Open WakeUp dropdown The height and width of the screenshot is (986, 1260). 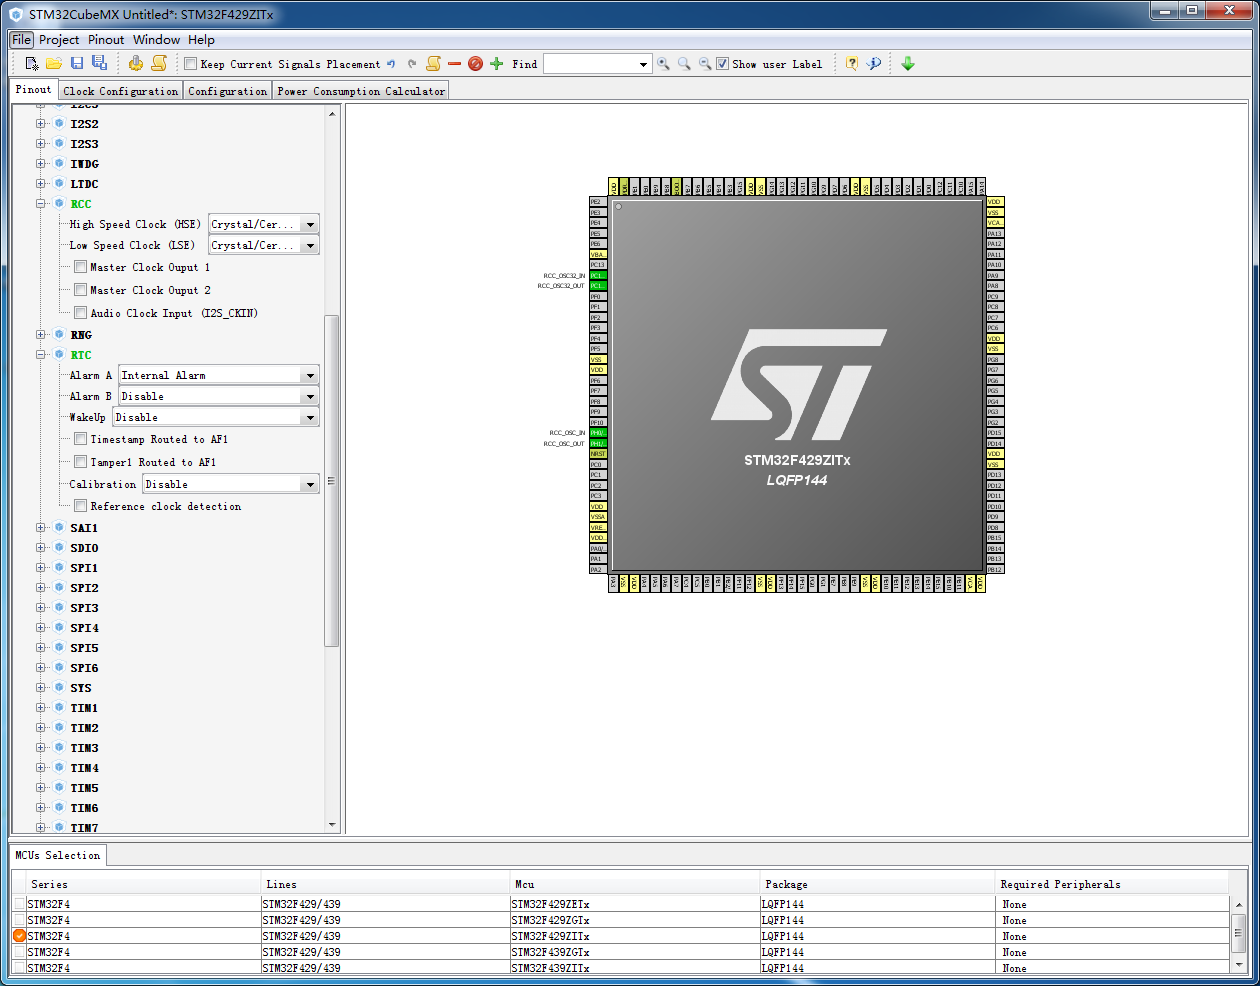tap(310, 417)
